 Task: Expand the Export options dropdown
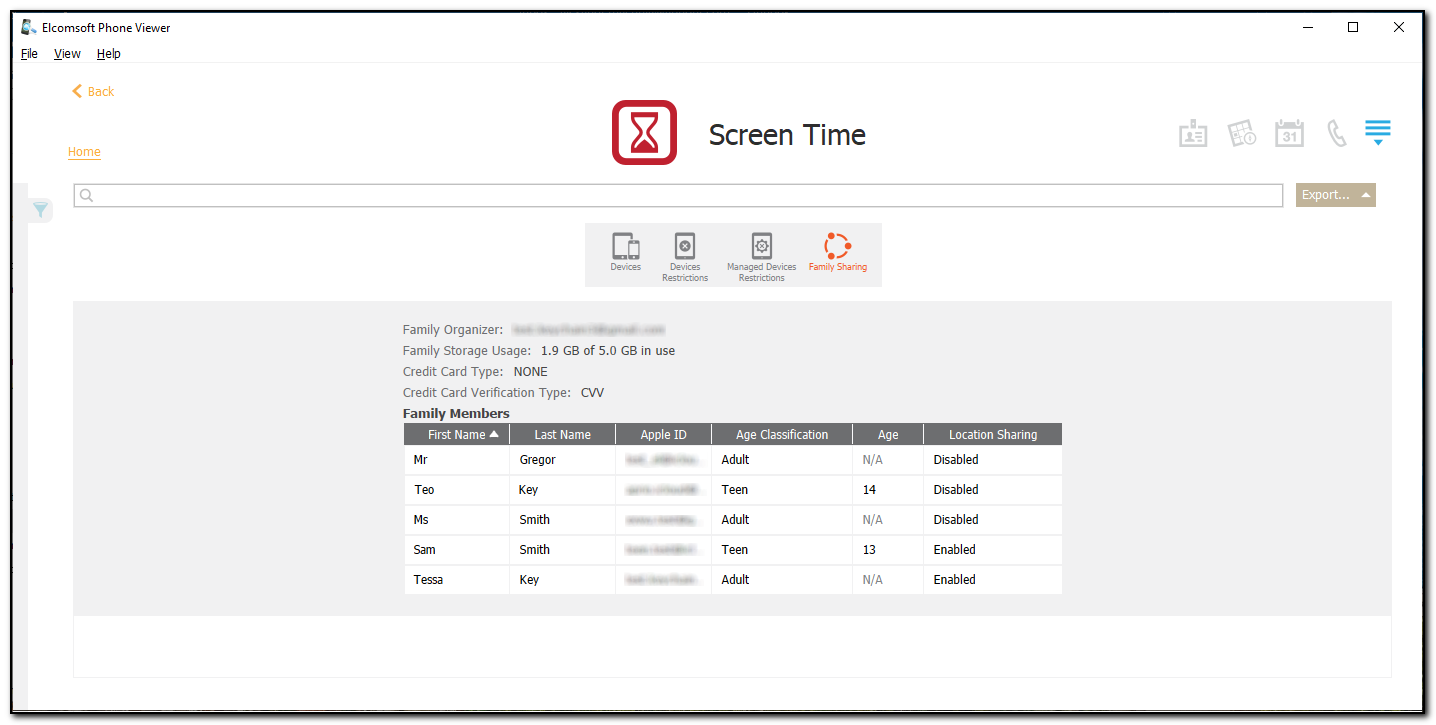click(x=1335, y=195)
